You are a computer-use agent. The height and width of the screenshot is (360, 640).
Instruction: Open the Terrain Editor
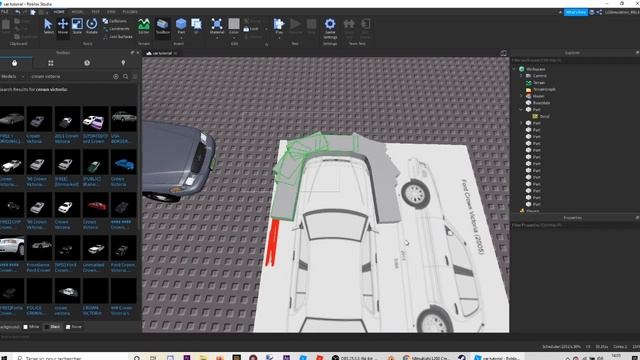coord(144,26)
